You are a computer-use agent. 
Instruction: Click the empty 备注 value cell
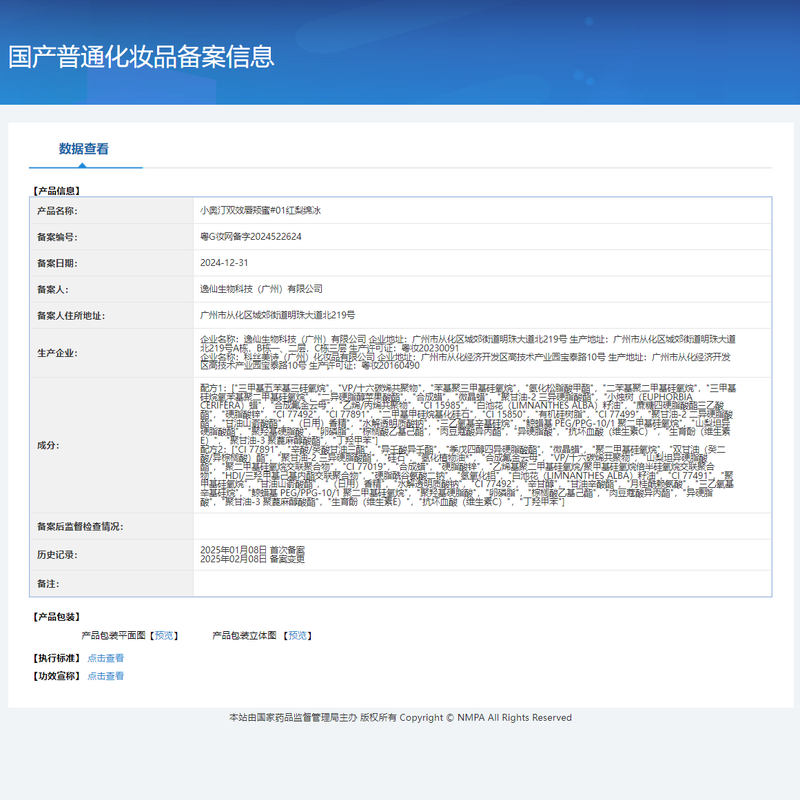click(x=480, y=583)
